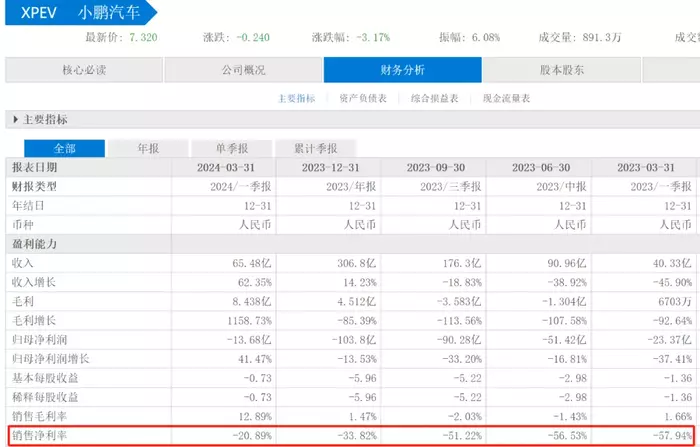Go to the 综合损益表 link
700x447 pixels.
click(x=435, y=98)
